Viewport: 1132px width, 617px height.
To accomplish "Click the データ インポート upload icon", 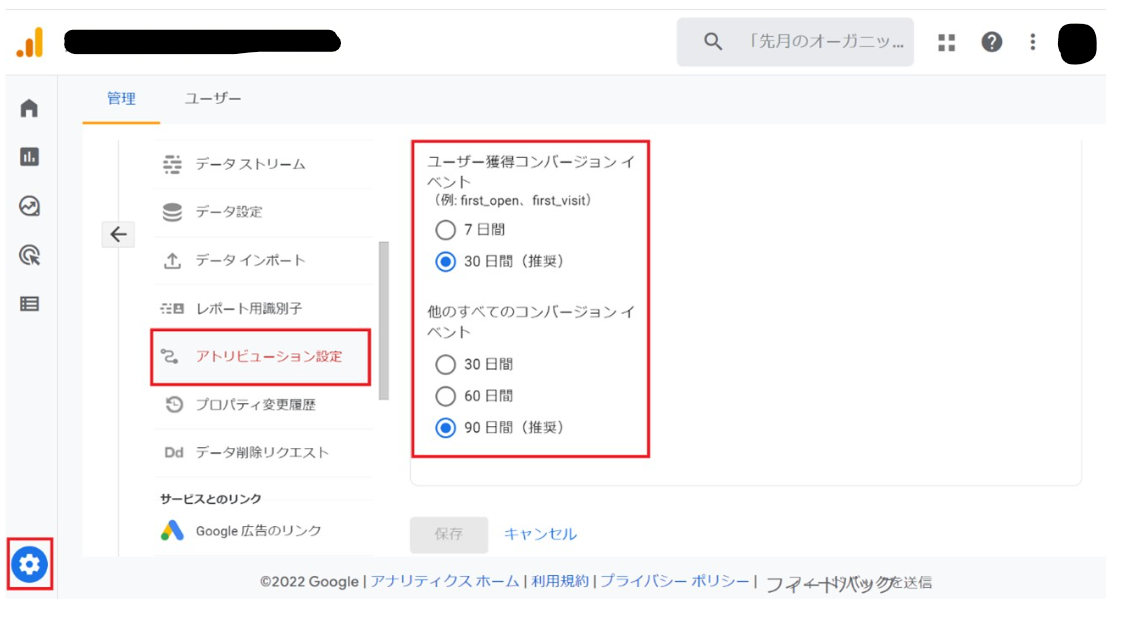I will (172, 261).
